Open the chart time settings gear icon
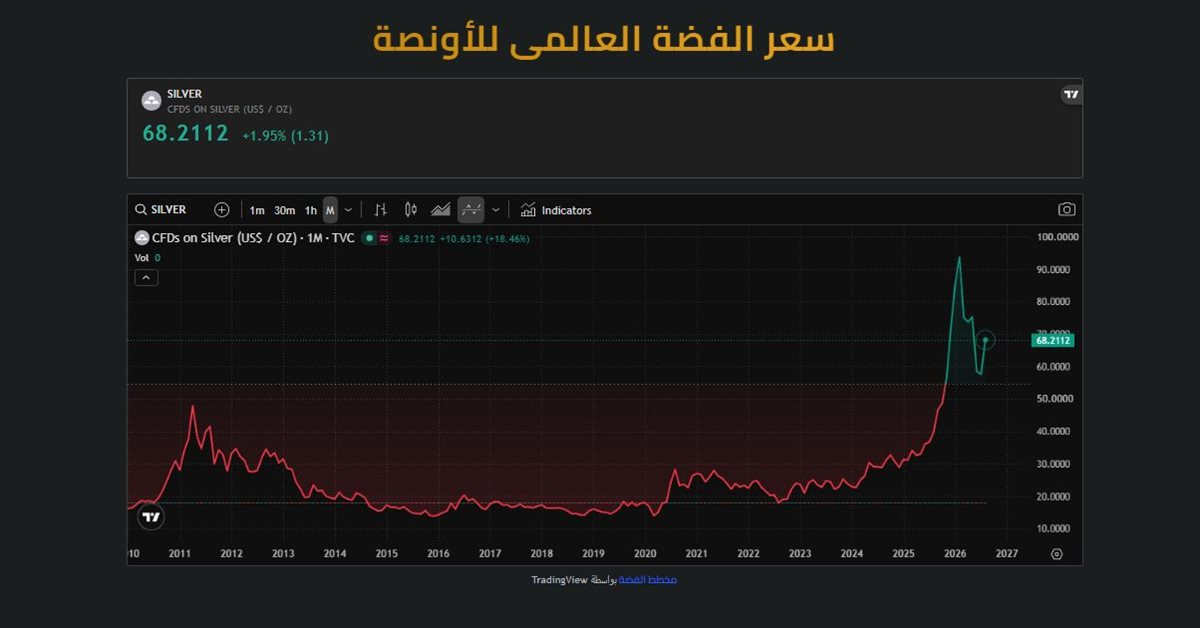Viewport: 1200px width, 628px height. (1056, 553)
